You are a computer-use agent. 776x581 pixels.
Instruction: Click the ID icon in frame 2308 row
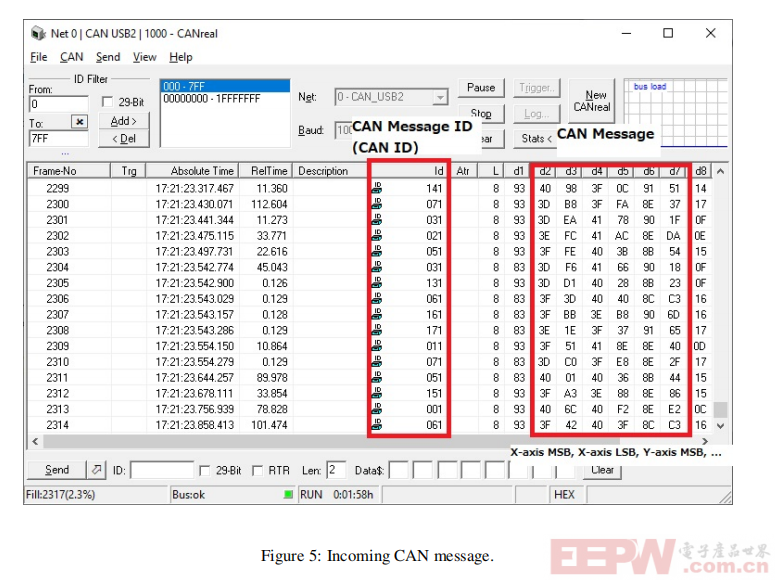[377, 330]
